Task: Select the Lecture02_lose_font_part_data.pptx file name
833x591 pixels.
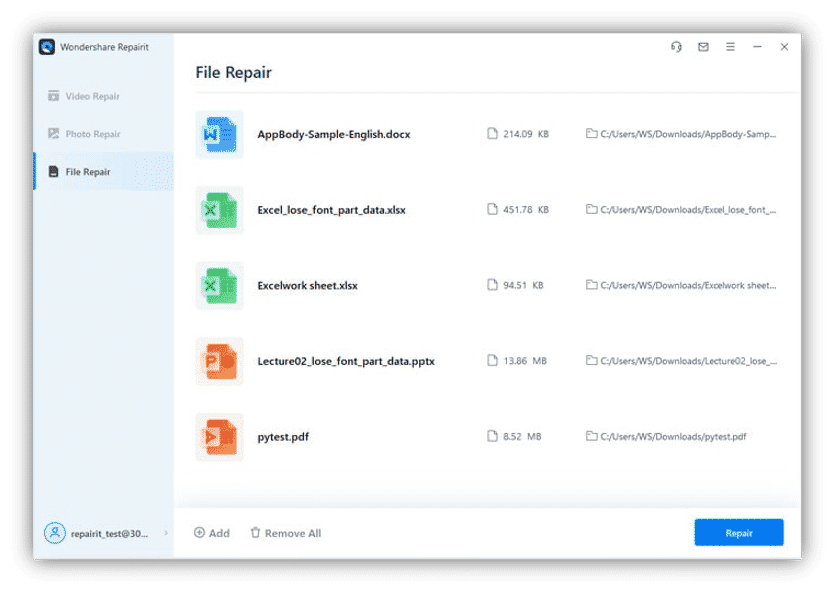Action: pos(346,361)
